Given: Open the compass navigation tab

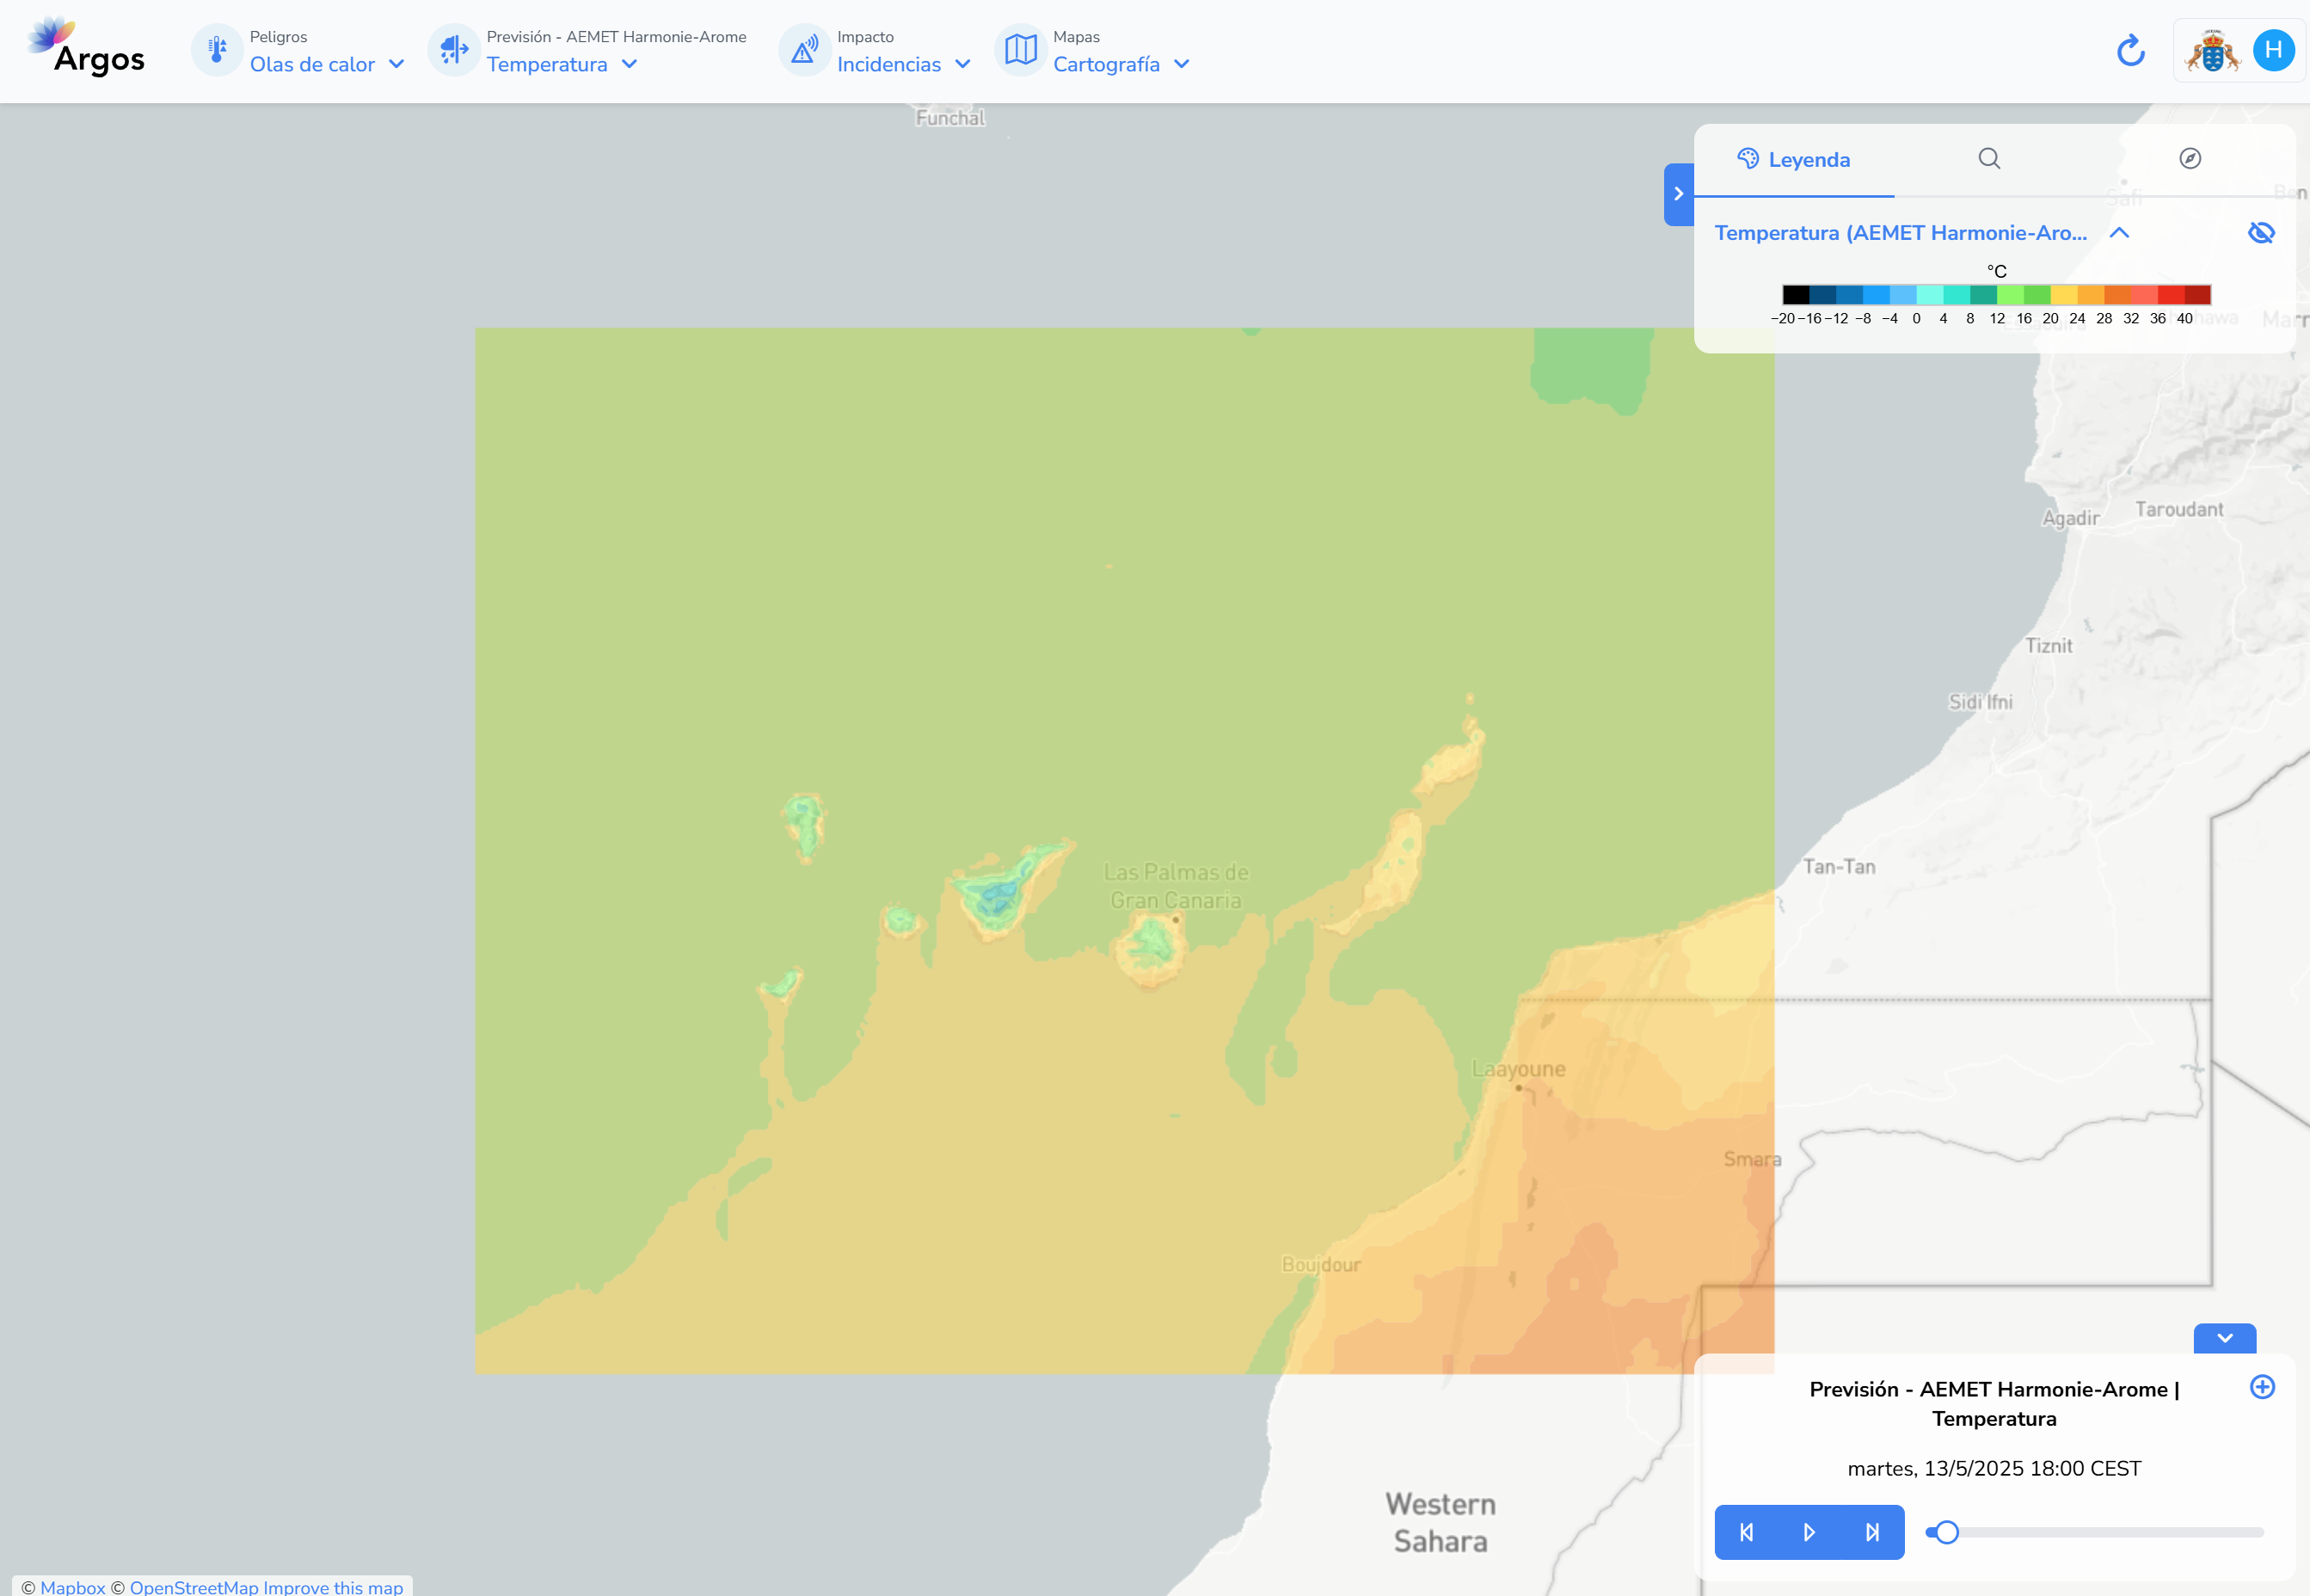Looking at the screenshot, I should (2190, 158).
